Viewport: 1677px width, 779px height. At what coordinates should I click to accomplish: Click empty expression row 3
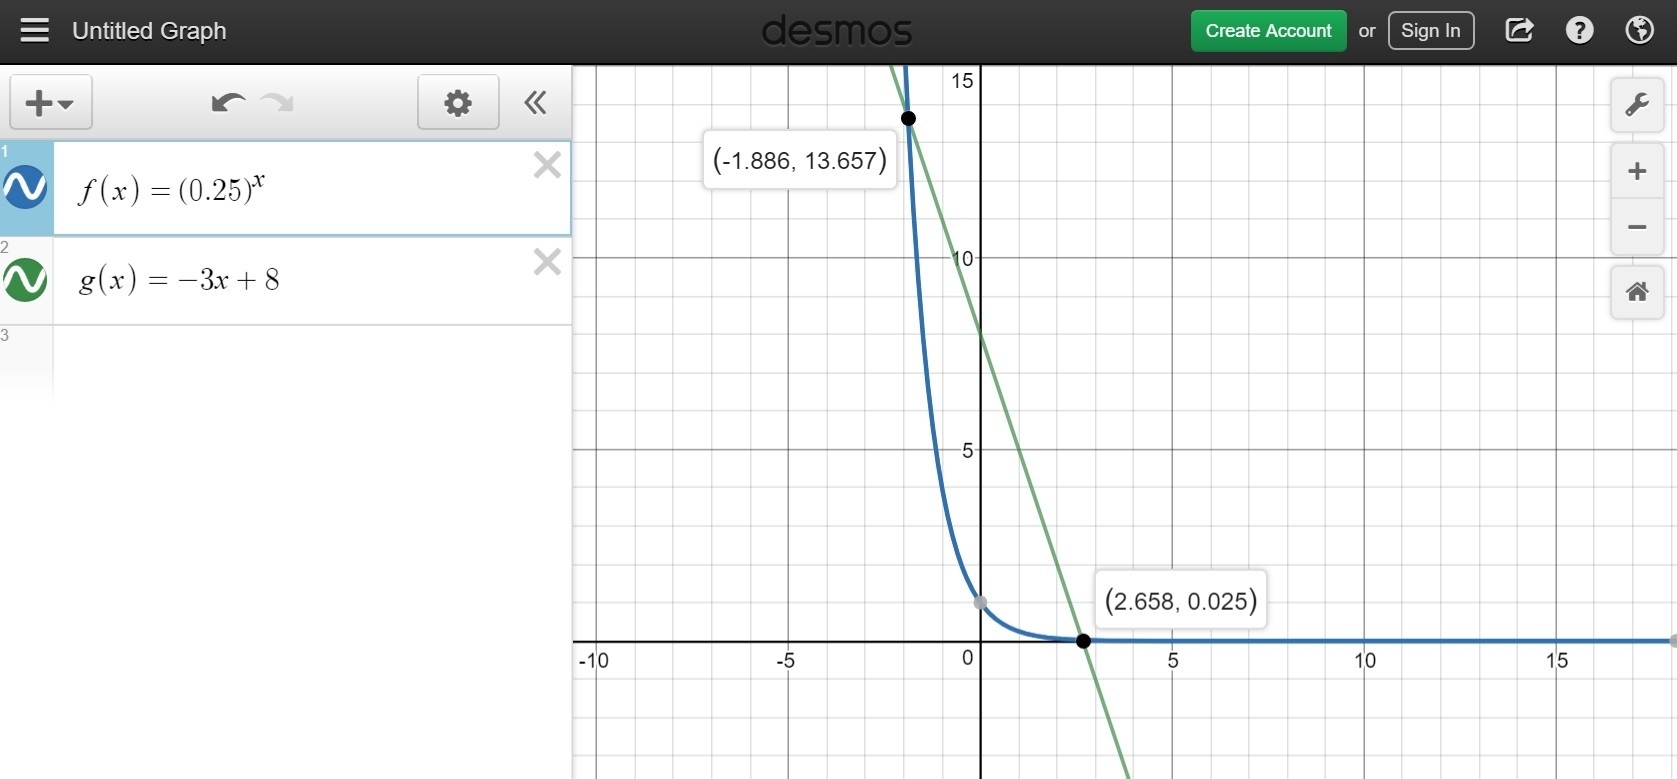pos(312,362)
